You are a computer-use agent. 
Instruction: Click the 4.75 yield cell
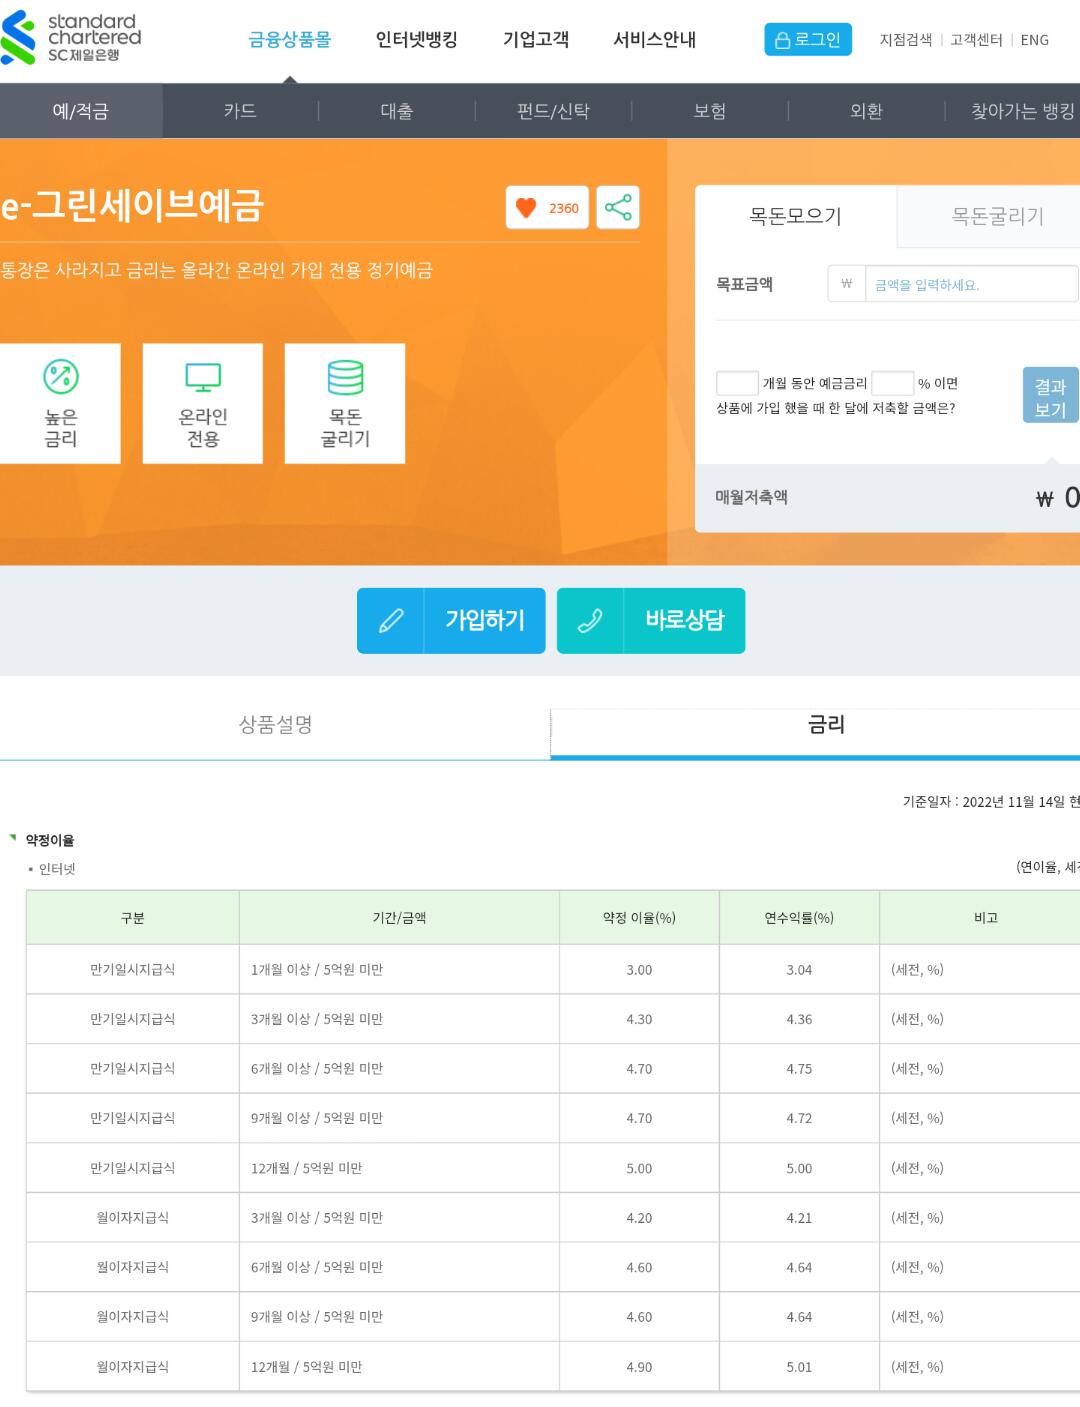coord(799,1069)
